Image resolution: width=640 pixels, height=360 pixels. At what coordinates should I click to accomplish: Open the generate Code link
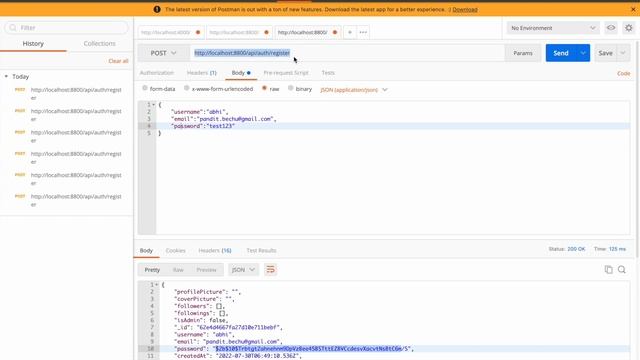click(623, 73)
